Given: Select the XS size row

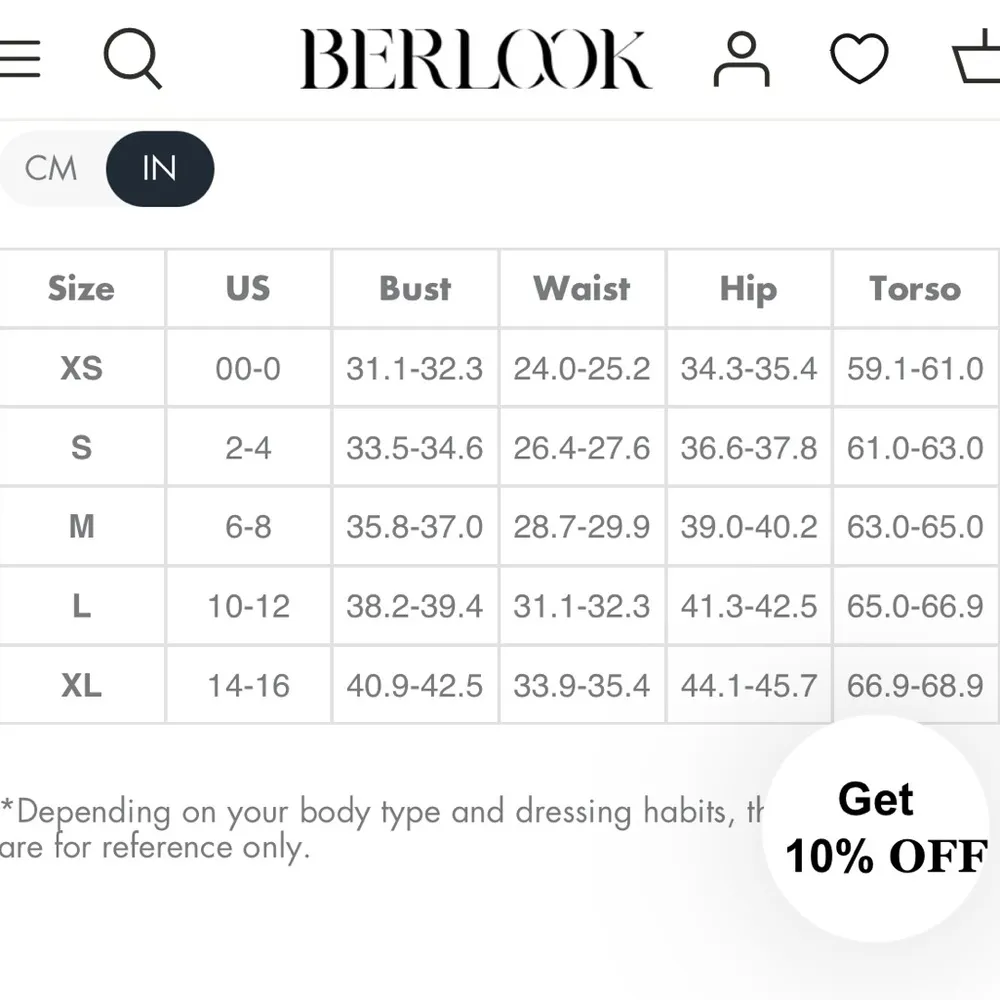Looking at the screenshot, I should [82, 368].
